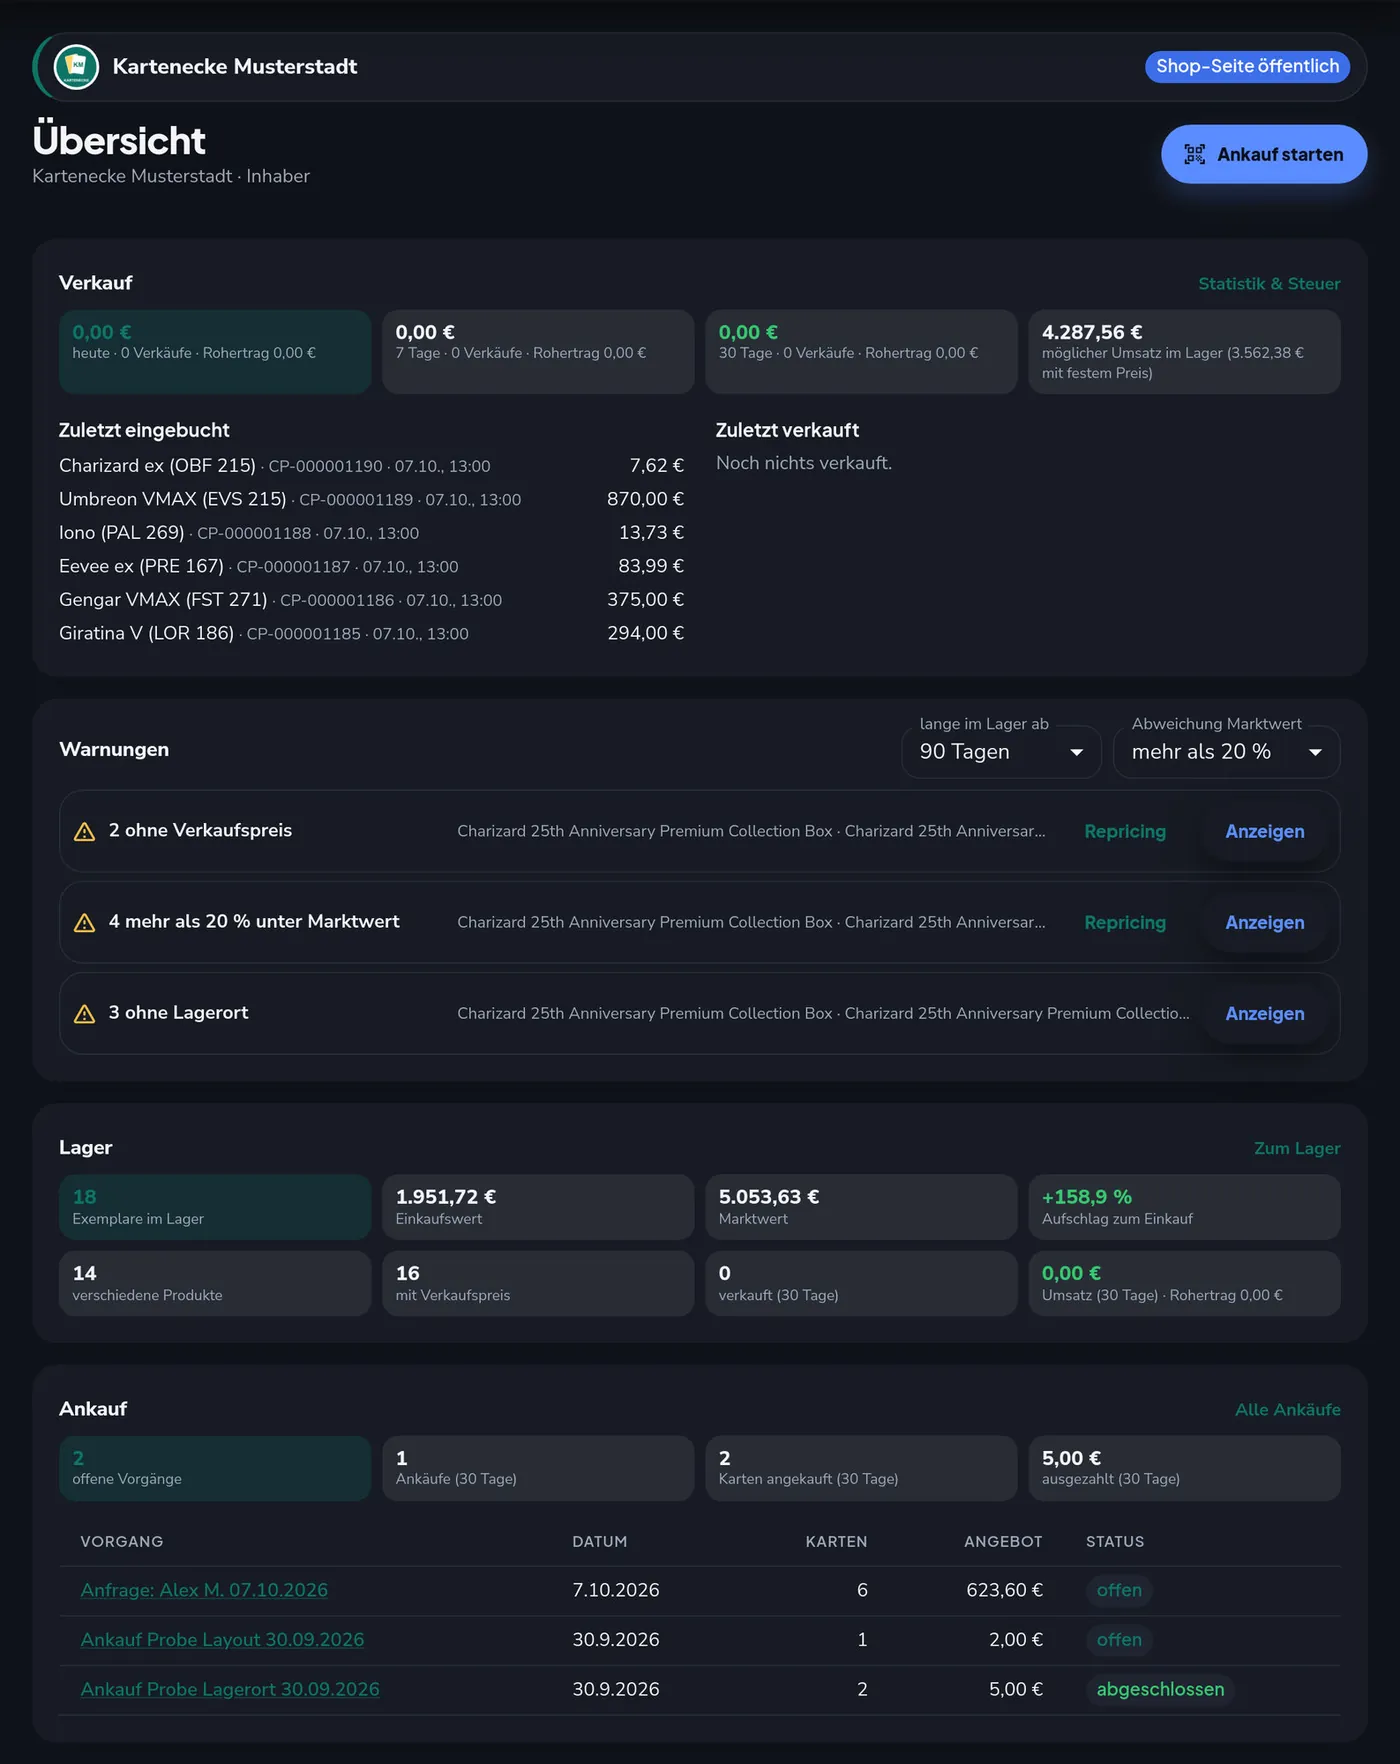
Task: Open the 'lange im Lager ab' 90 Tagen dropdown
Action: pos(1001,752)
